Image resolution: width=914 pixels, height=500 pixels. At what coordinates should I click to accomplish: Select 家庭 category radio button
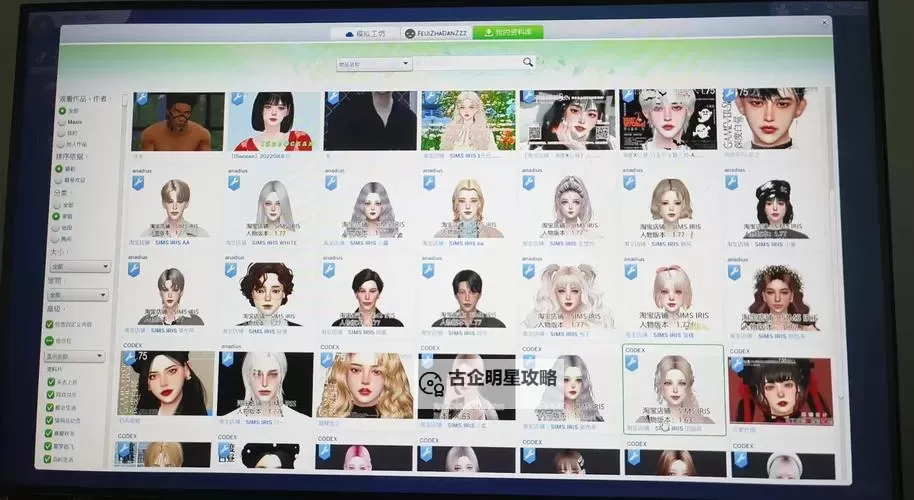click(x=57, y=216)
